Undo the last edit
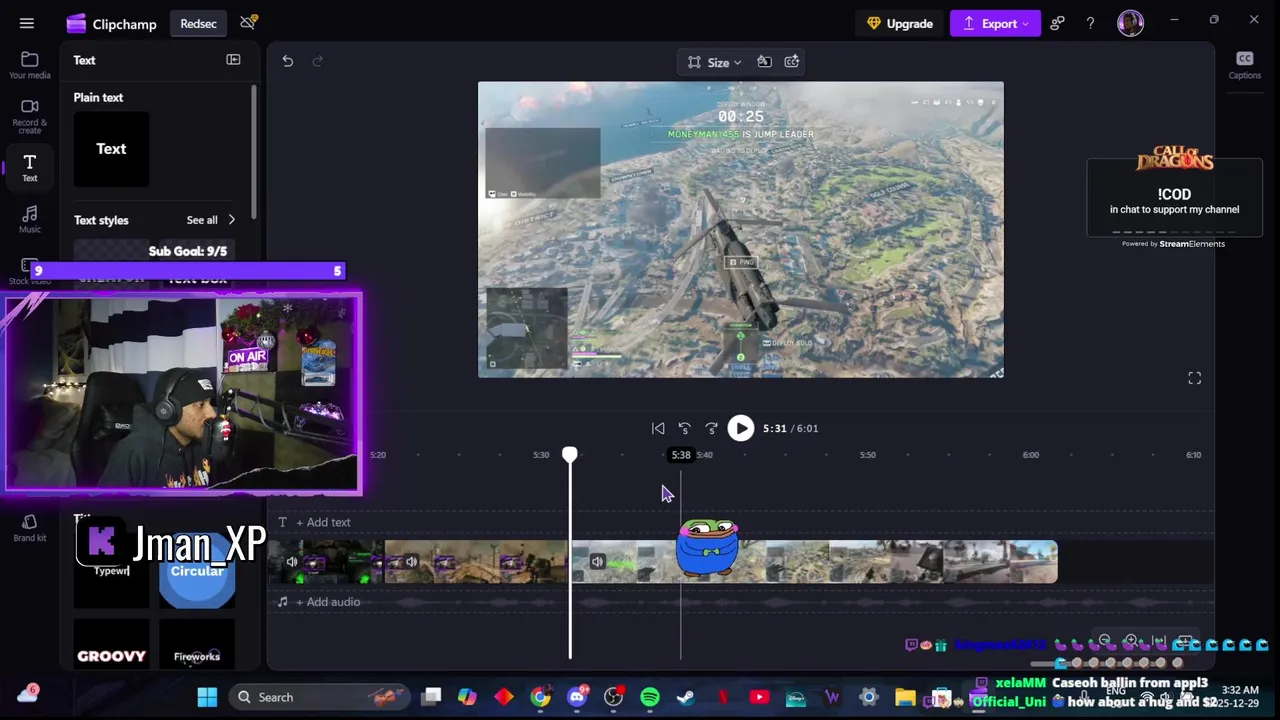Screen dimensions: 1280x720 click(288, 61)
